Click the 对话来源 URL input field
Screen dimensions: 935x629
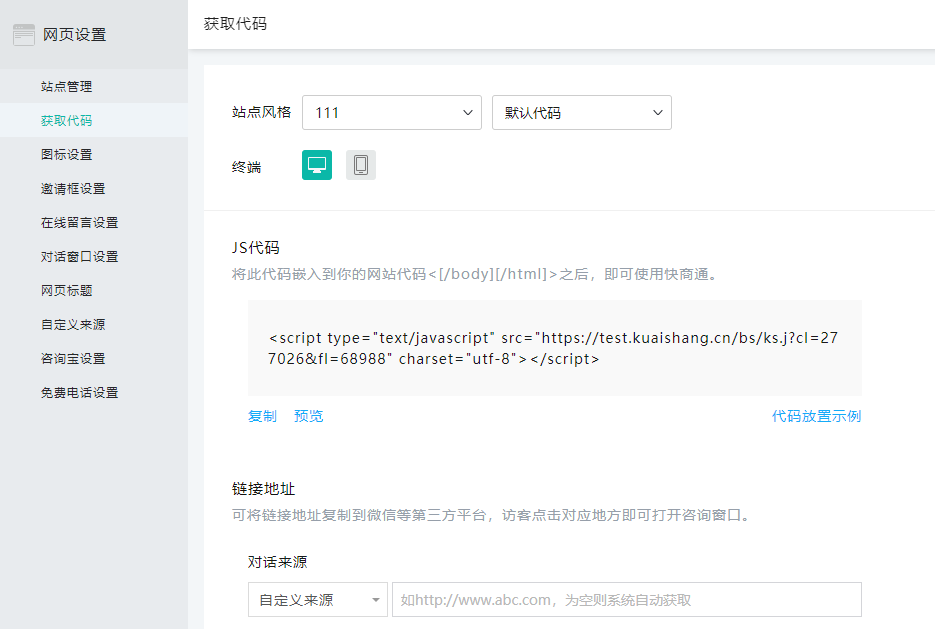(x=626, y=600)
